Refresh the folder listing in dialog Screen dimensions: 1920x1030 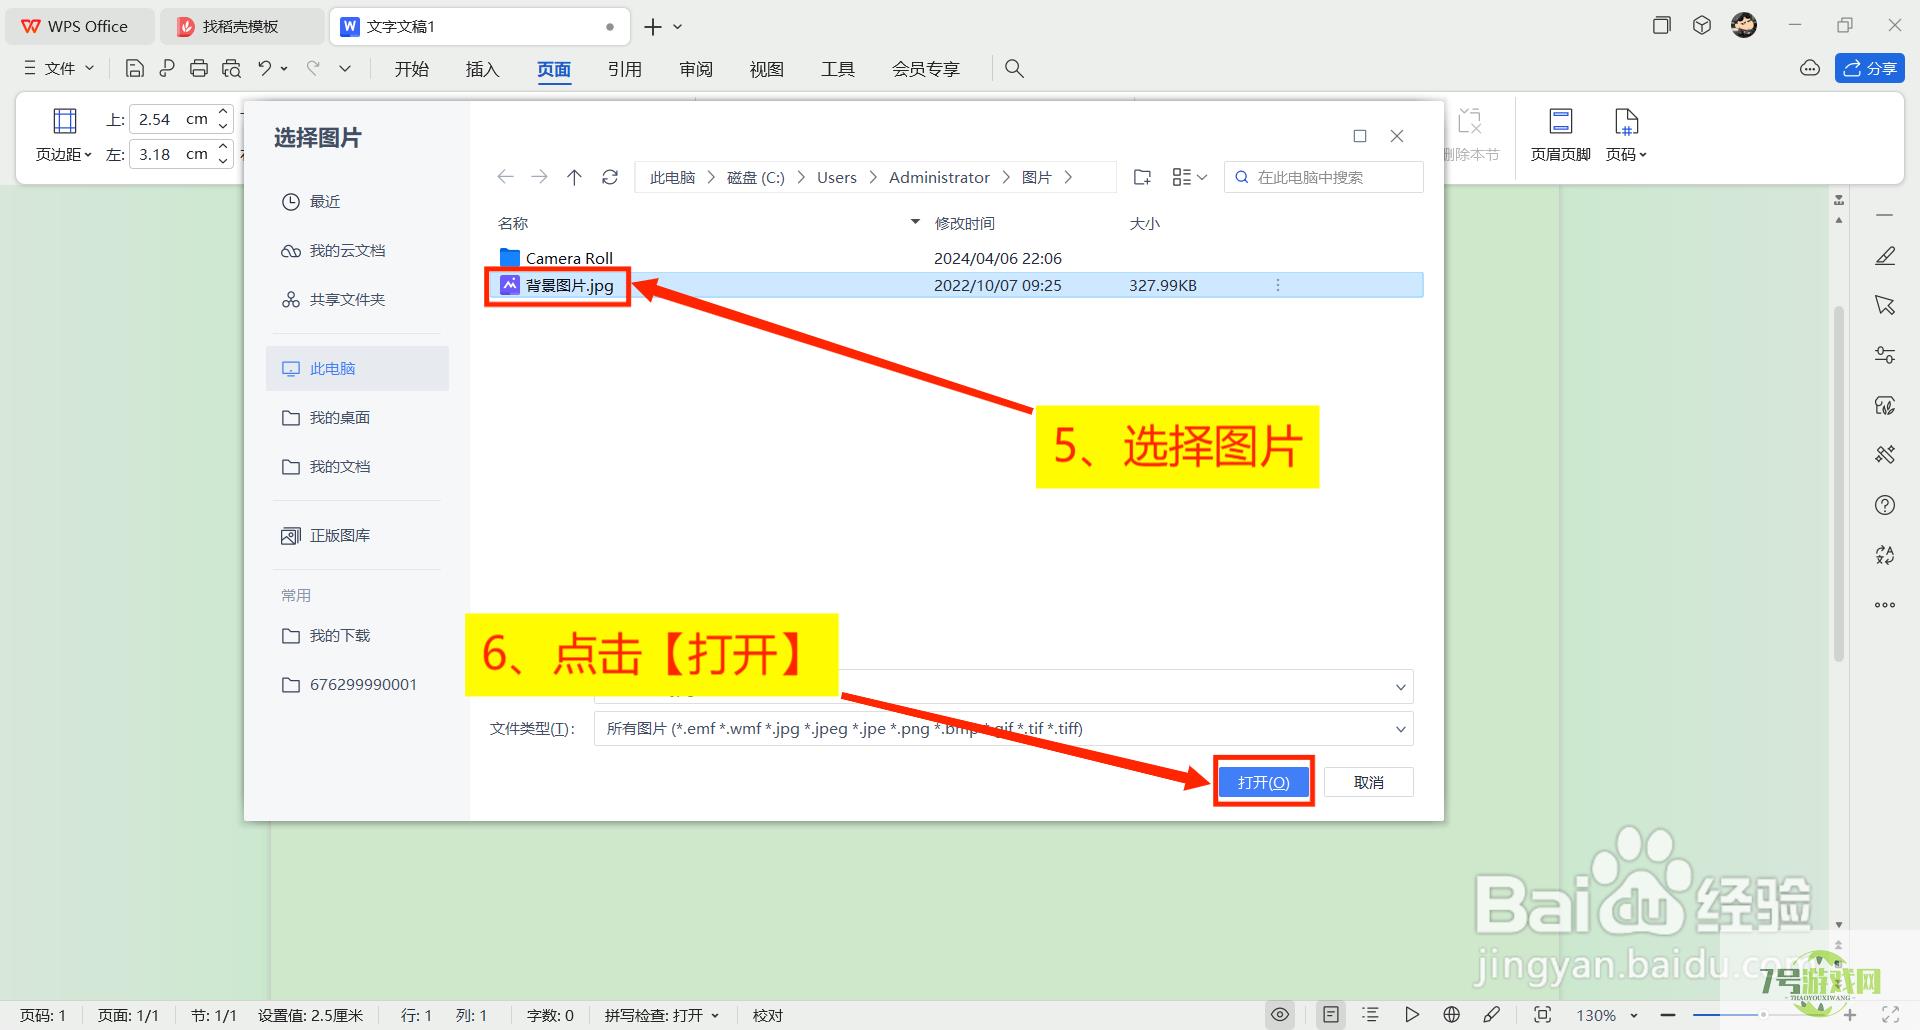[x=610, y=177]
